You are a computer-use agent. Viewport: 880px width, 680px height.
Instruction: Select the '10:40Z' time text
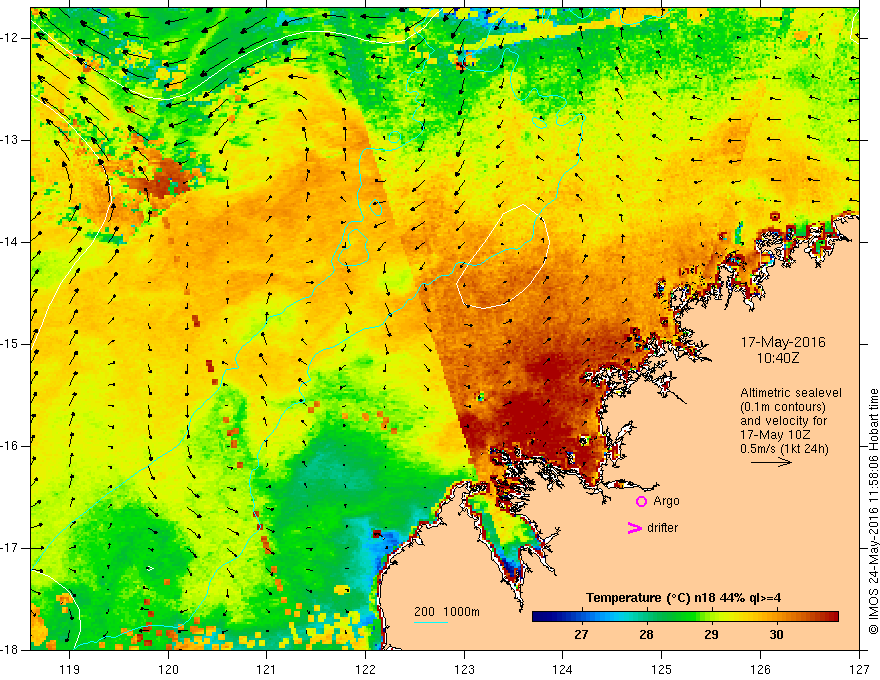click(x=778, y=358)
